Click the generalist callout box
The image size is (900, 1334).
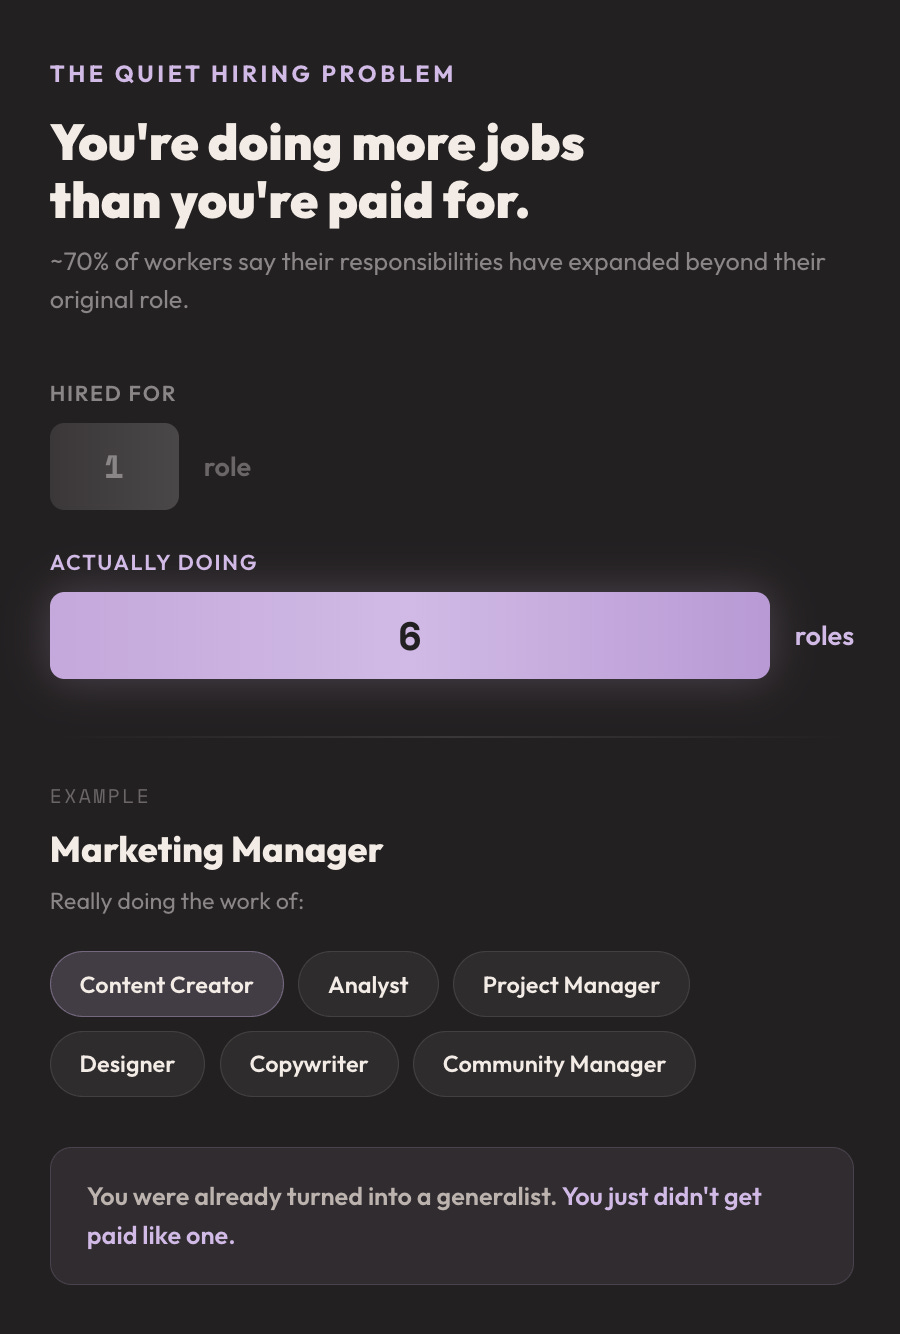pyautogui.click(x=451, y=1216)
